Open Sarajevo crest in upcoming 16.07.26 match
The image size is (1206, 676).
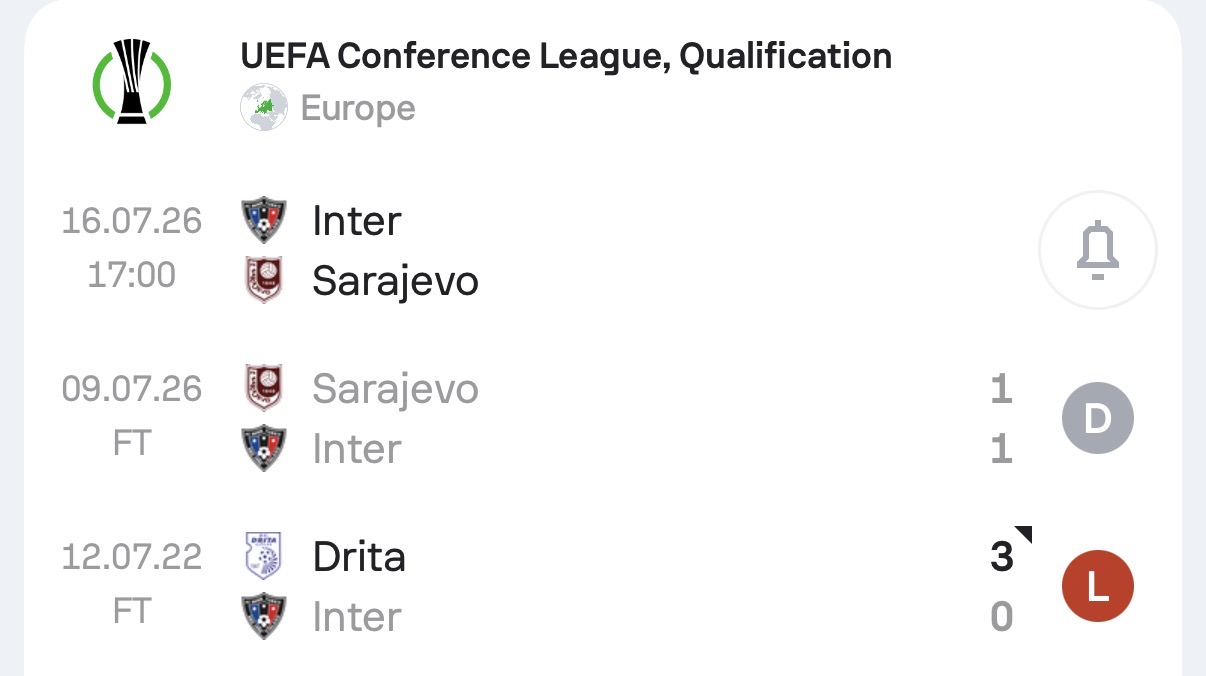[264, 281]
